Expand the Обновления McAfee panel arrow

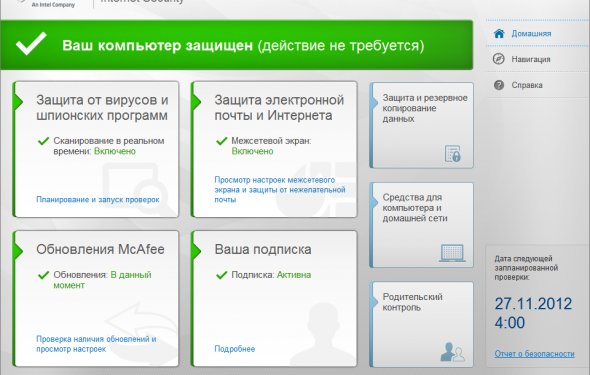coord(18,251)
